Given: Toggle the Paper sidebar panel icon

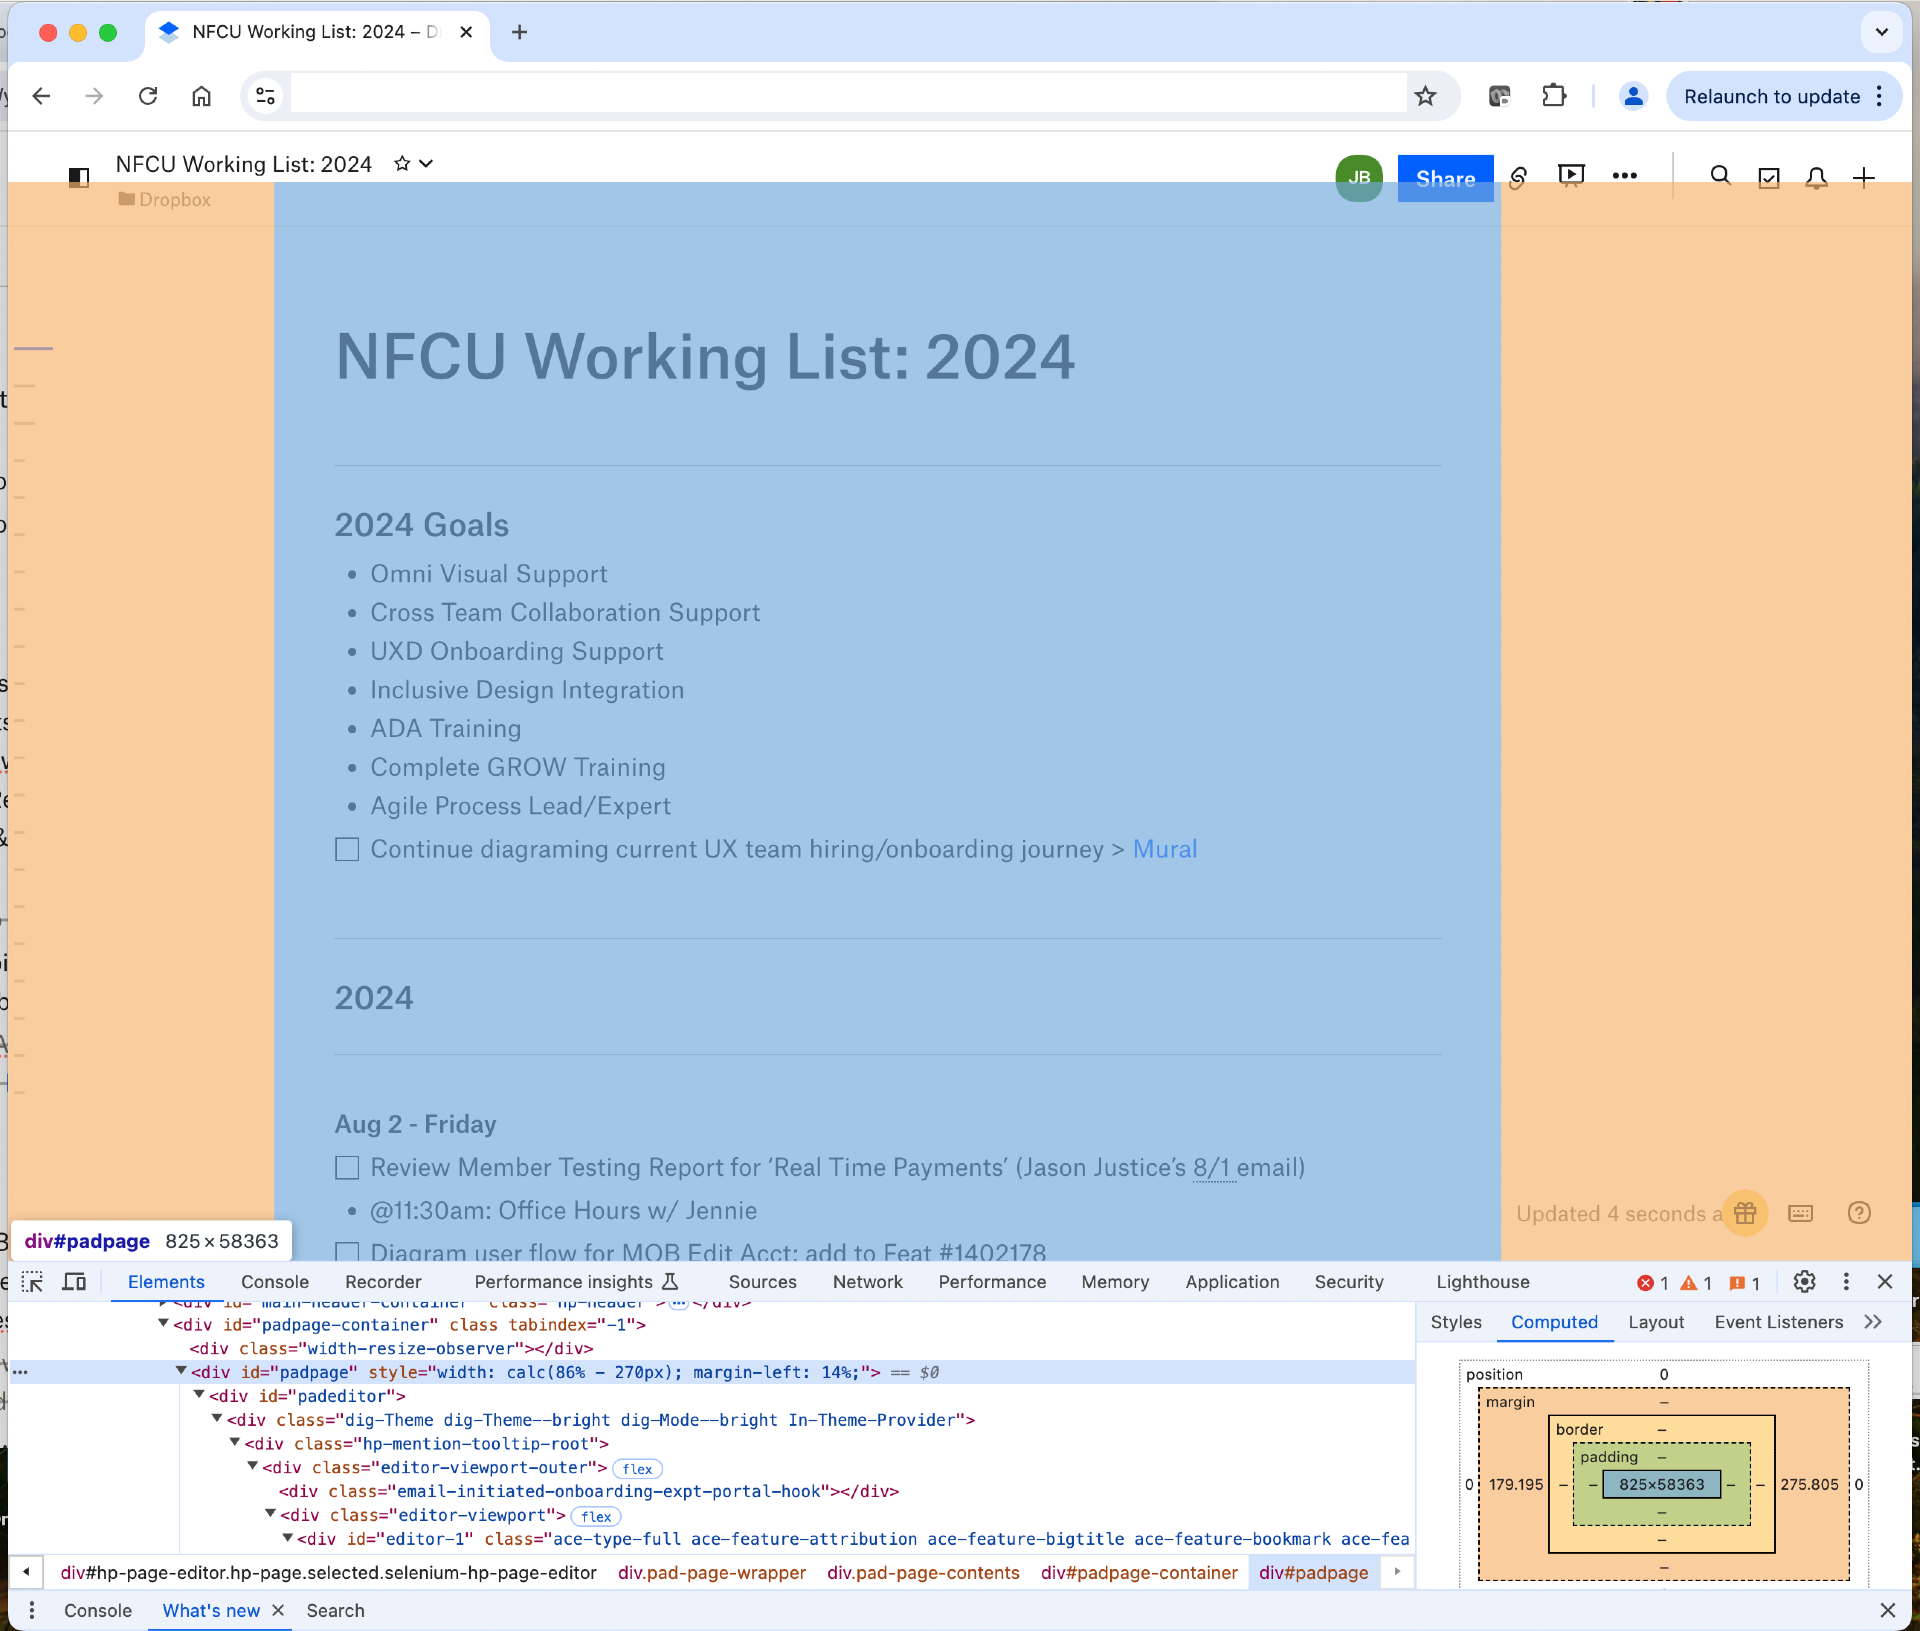Looking at the screenshot, I should click(79, 177).
